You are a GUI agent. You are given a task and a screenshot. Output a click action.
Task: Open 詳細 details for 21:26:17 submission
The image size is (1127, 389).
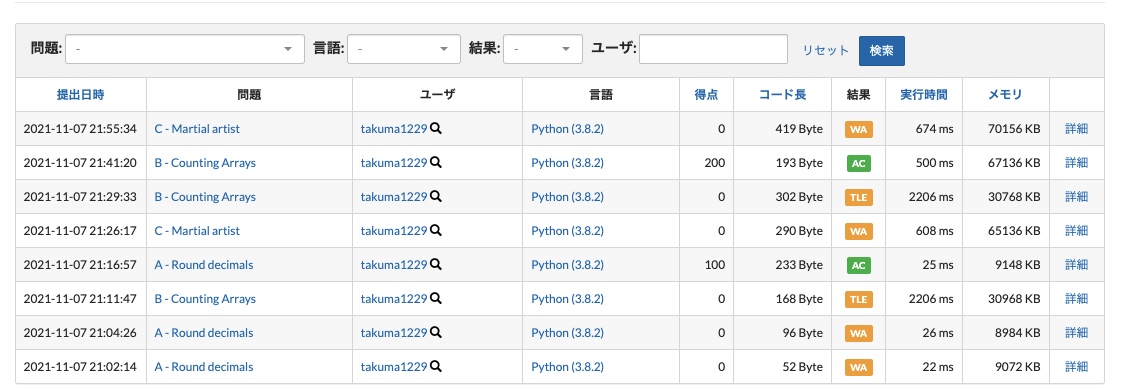click(1076, 231)
